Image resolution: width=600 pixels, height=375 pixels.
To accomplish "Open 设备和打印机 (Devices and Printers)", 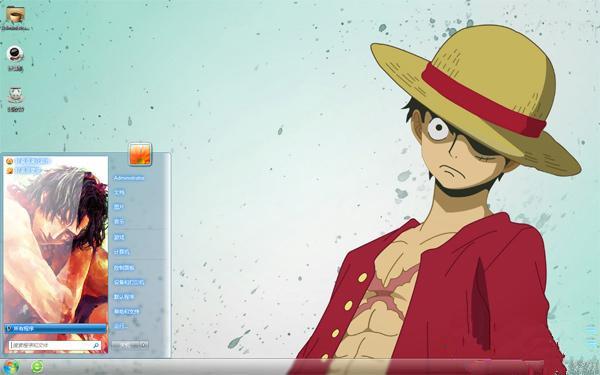I will click(129, 282).
